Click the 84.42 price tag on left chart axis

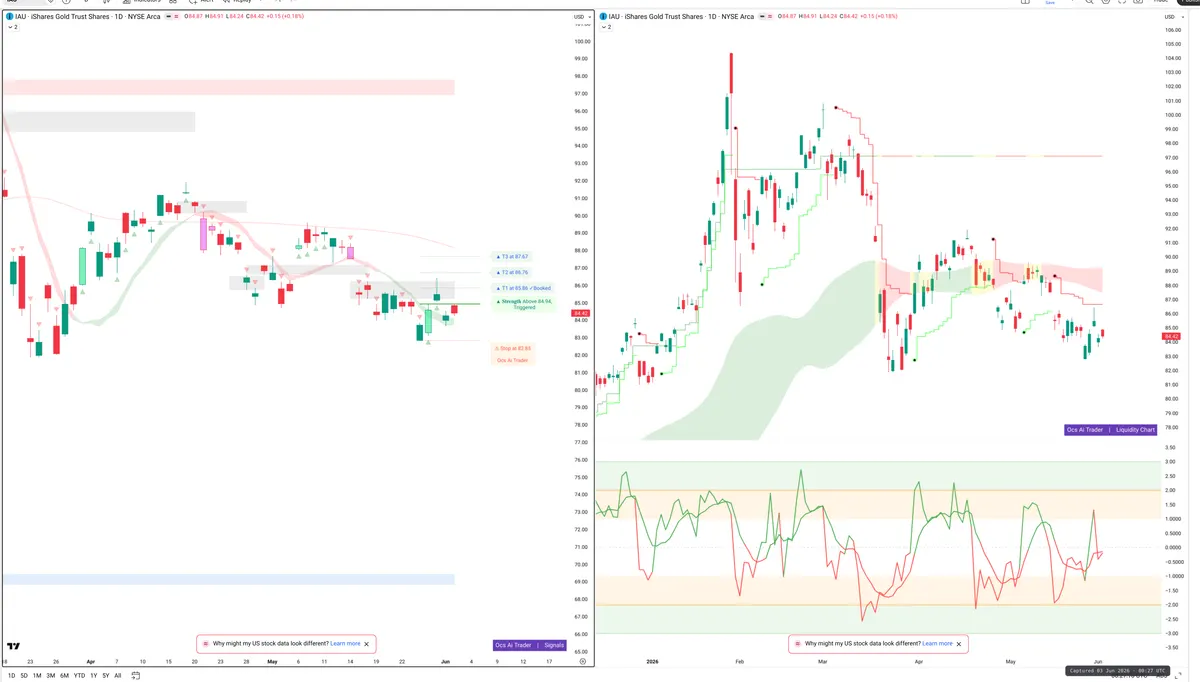tap(580, 314)
